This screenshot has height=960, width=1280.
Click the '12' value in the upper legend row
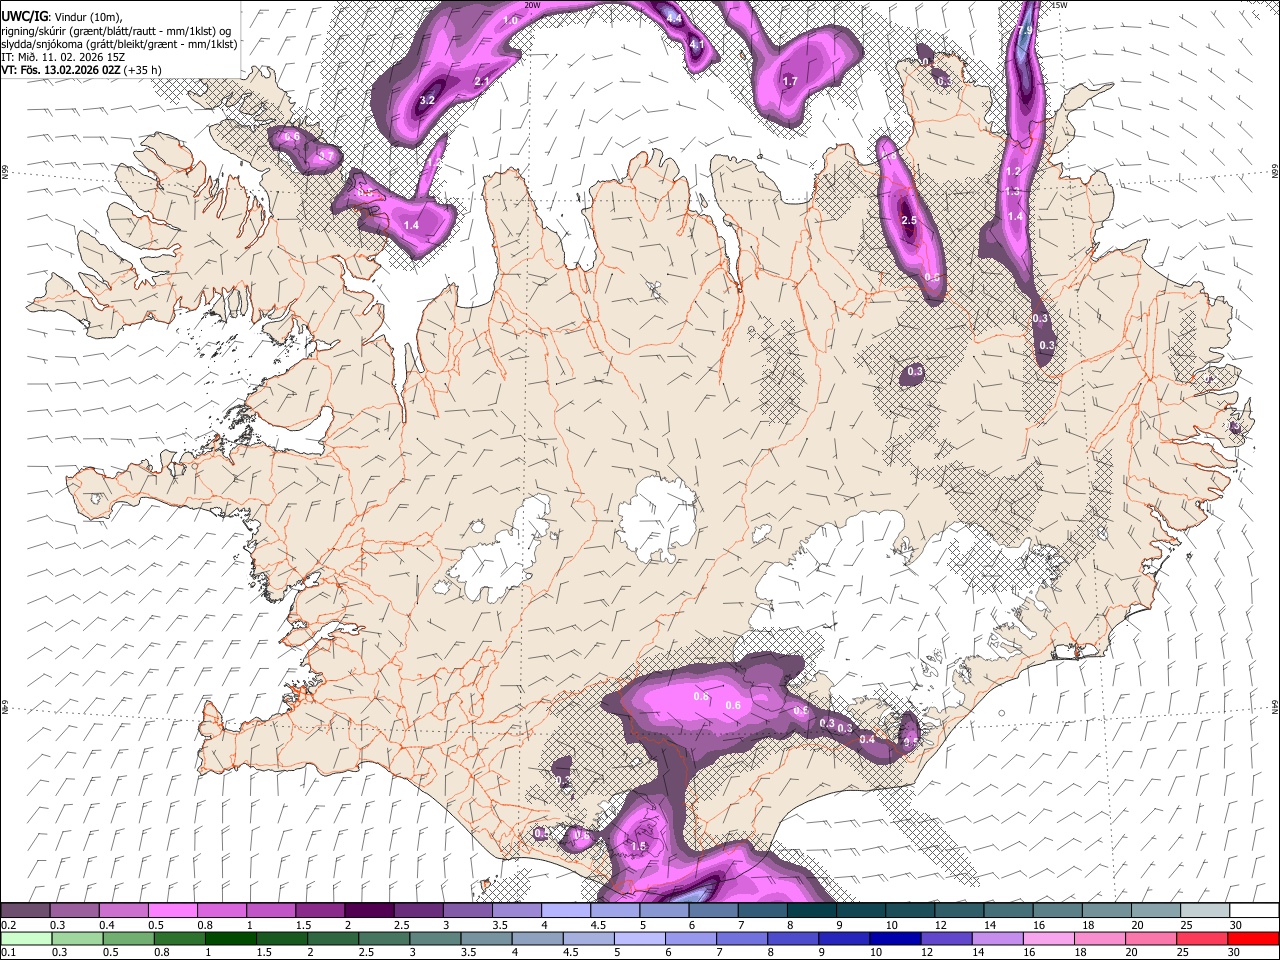940,925
